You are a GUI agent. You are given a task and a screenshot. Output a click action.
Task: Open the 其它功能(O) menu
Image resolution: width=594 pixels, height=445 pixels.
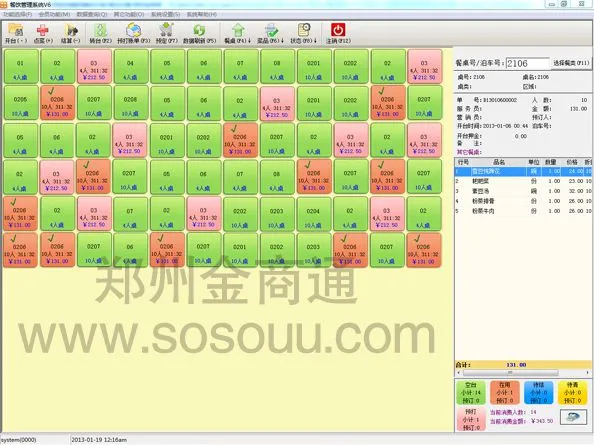(129, 14)
